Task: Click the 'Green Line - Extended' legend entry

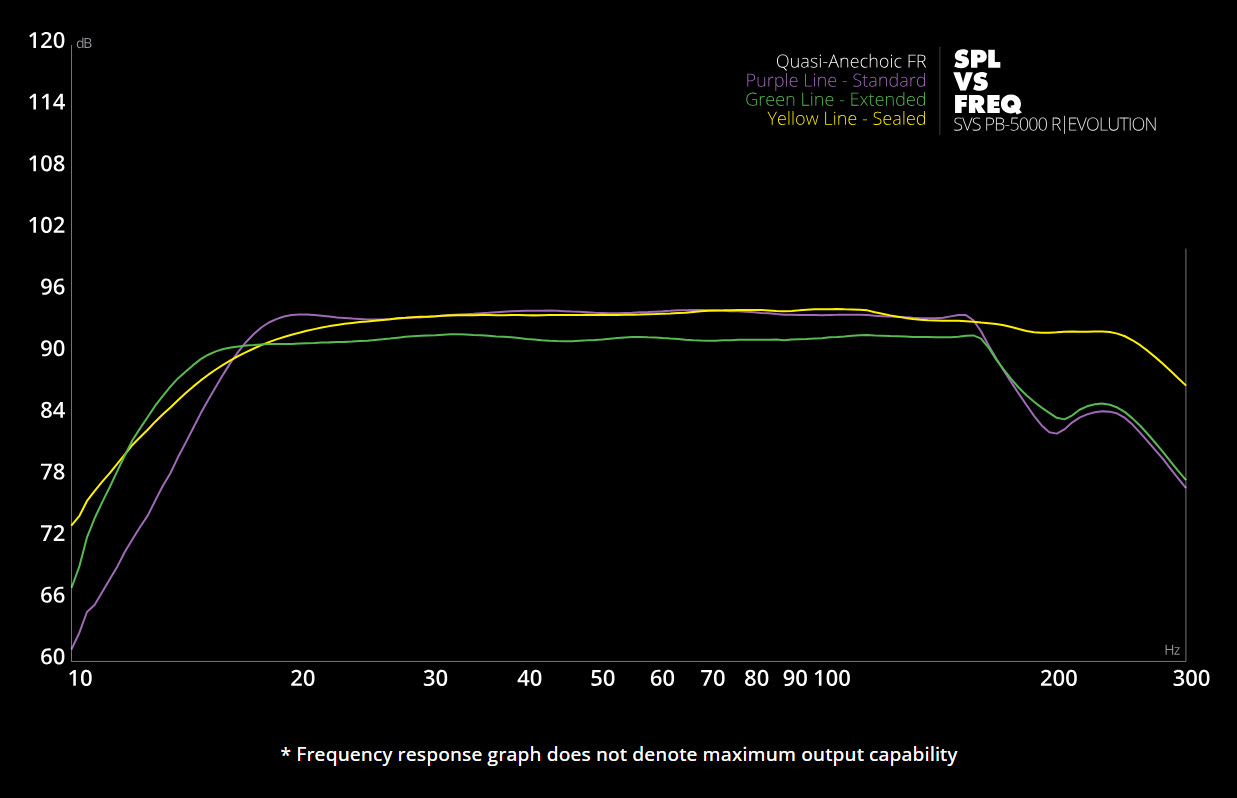Action: click(835, 100)
